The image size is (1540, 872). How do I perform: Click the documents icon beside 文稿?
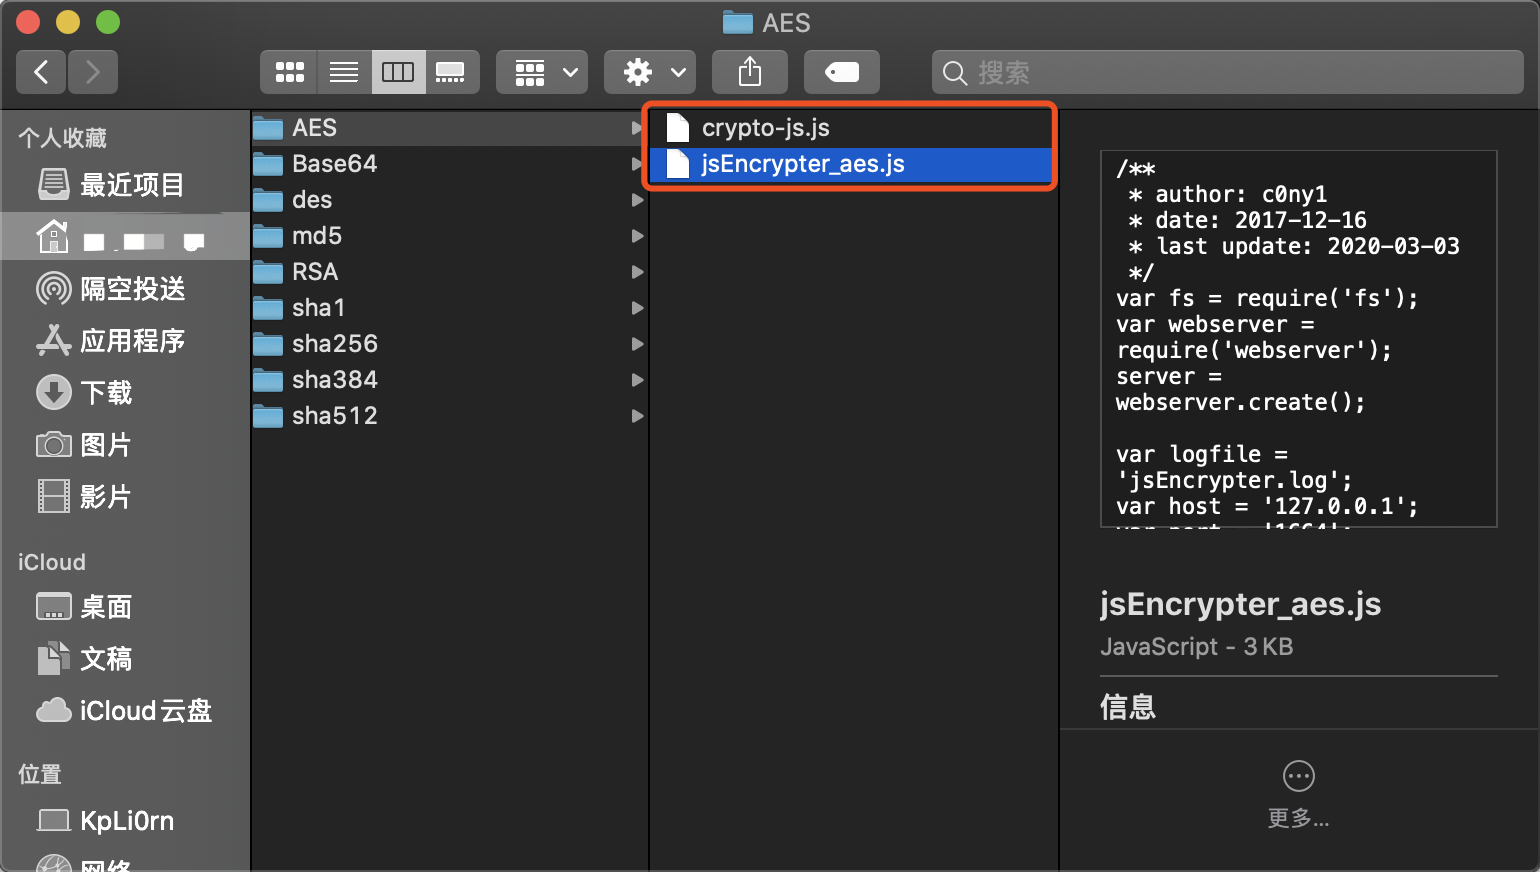(53, 659)
